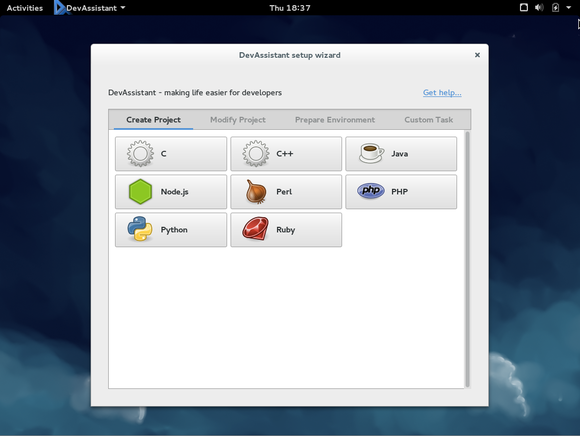The height and width of the screenshot is (436, 580).
Task: Click the blue oval PHP logo icon
Action: (x=371, y=191)
